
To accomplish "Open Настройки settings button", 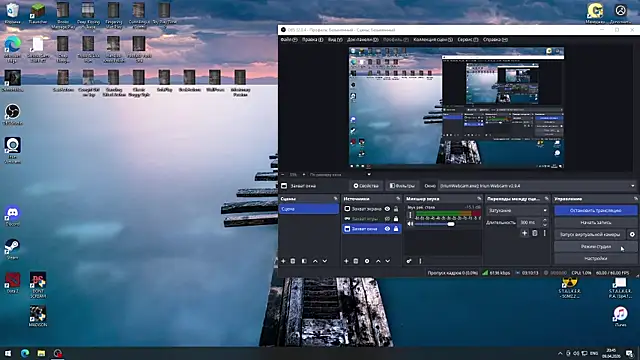I will (x=596, y=258).
